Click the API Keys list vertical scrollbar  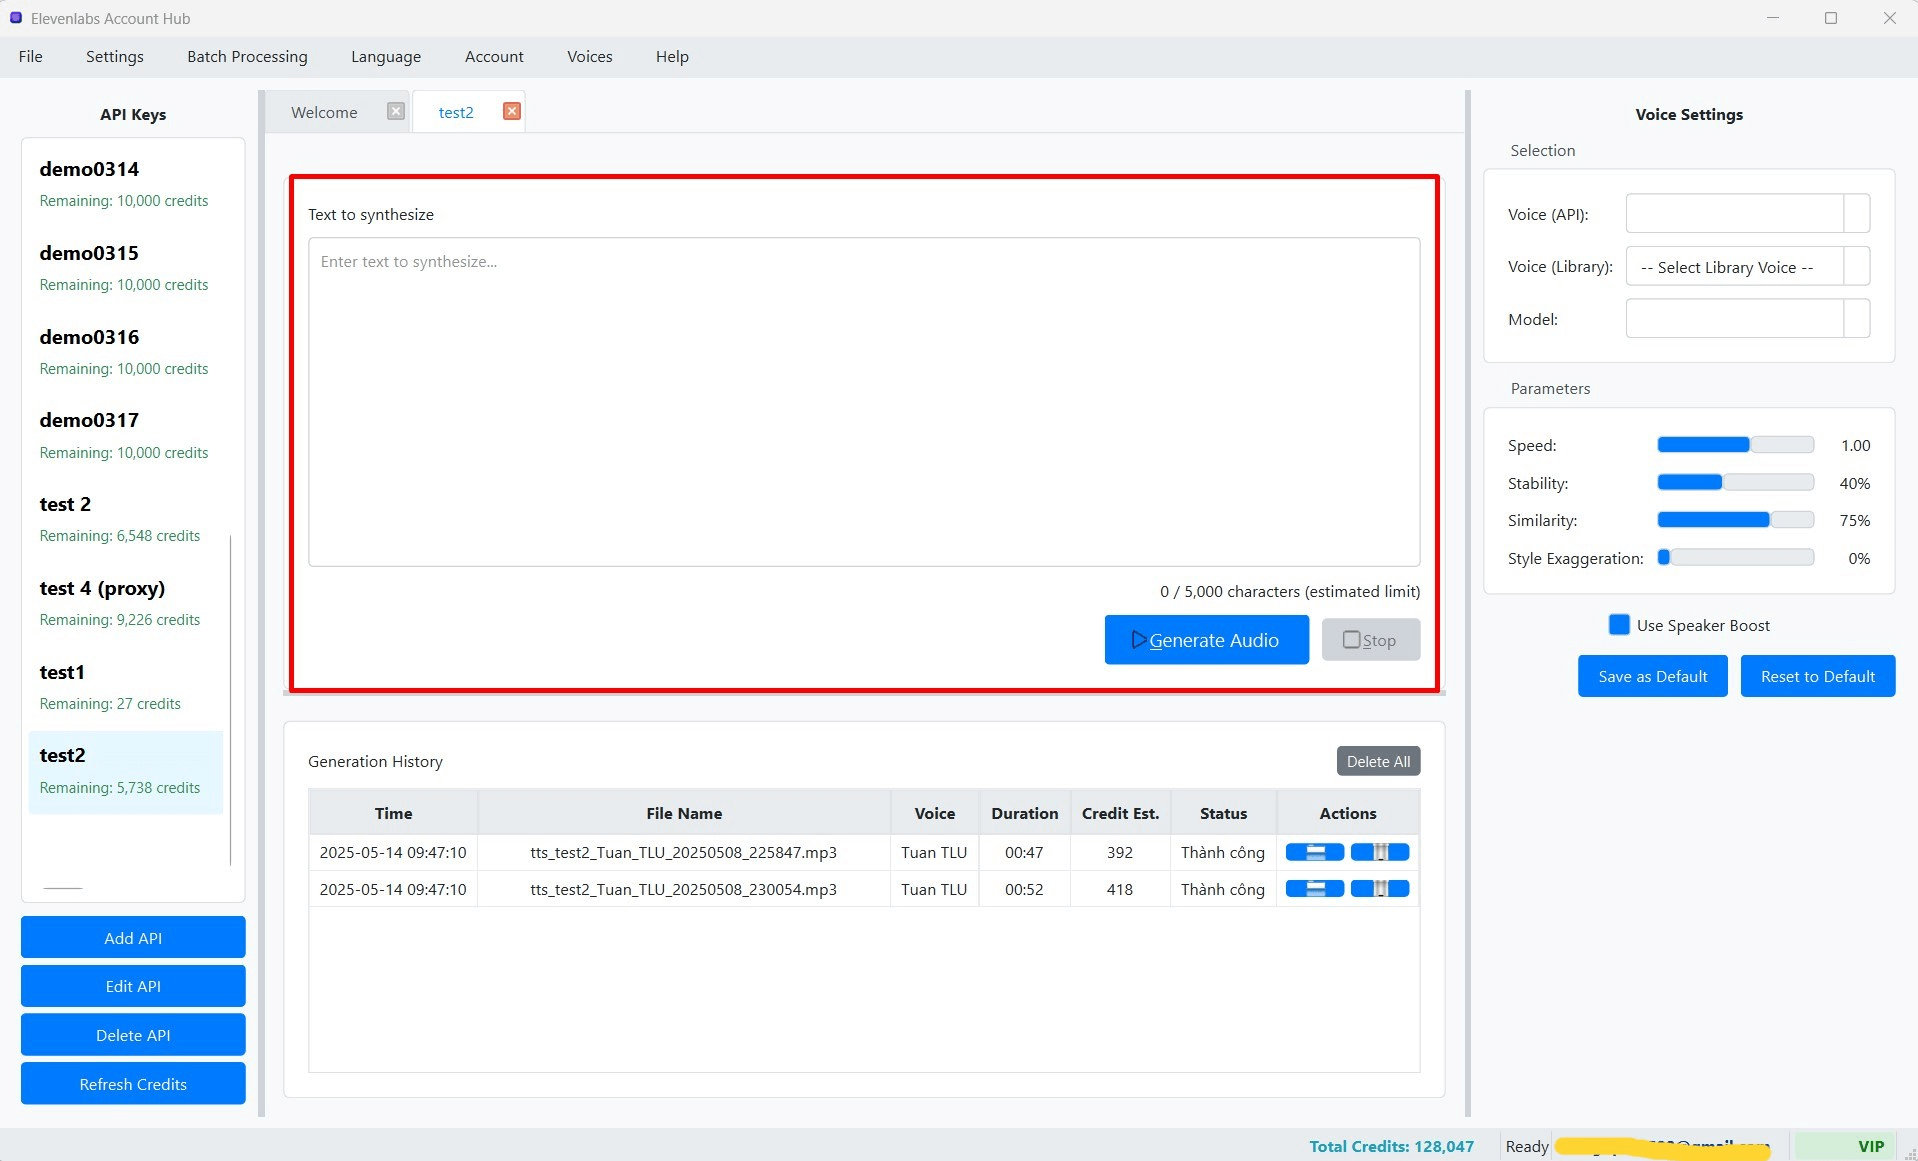(x=230, y=700)
